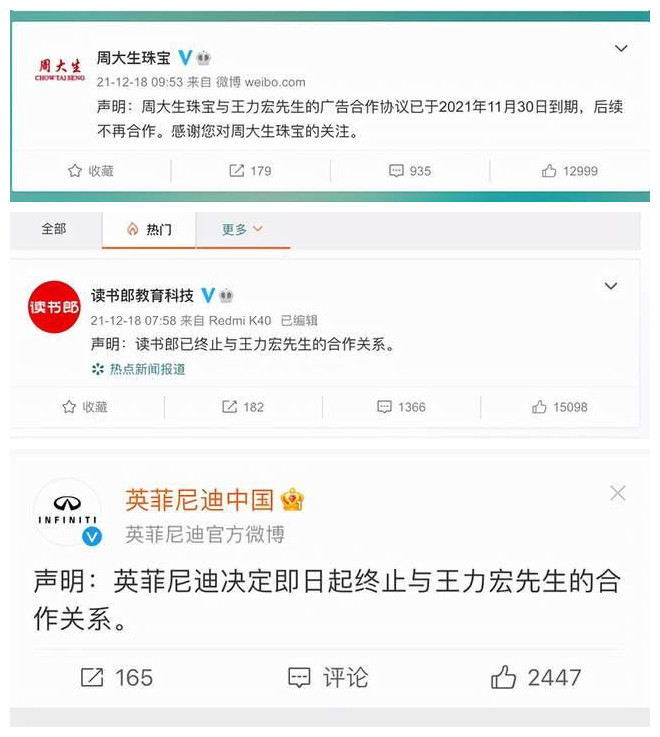Open the 热点新闻报道 topic link
Image resolution: width=660 pixels, height=737 pixels.
tap(139, 369)
